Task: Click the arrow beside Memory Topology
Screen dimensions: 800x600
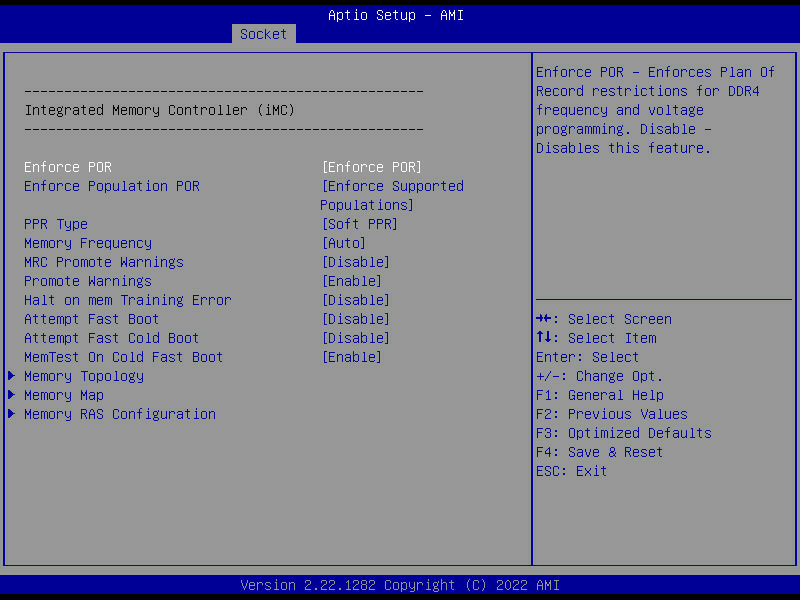Action: pyautogui.click(x=11, y=376)
